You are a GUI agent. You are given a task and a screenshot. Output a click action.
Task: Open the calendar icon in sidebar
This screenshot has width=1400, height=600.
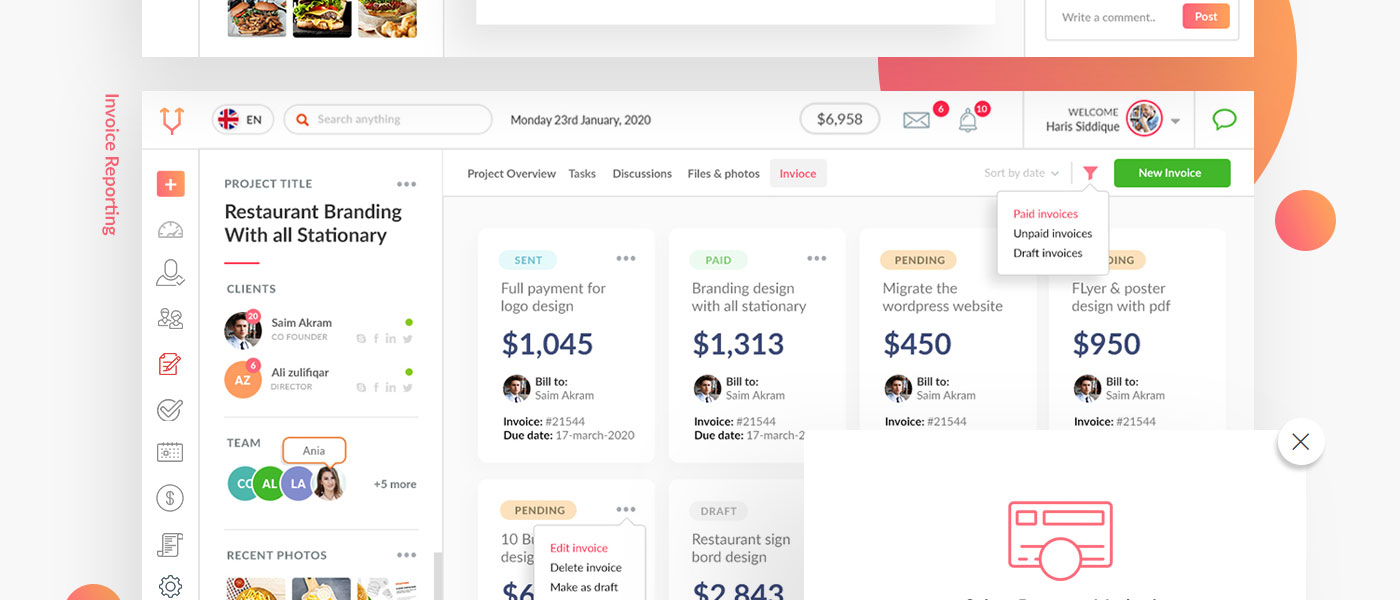tap(170, 452)
